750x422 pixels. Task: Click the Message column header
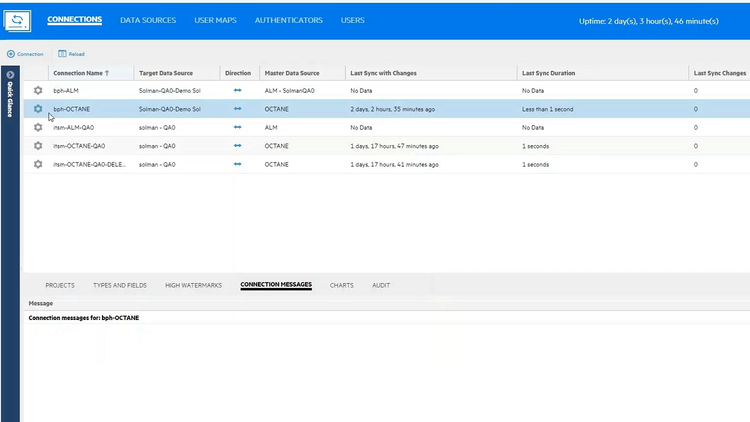[x=41, y=303]
